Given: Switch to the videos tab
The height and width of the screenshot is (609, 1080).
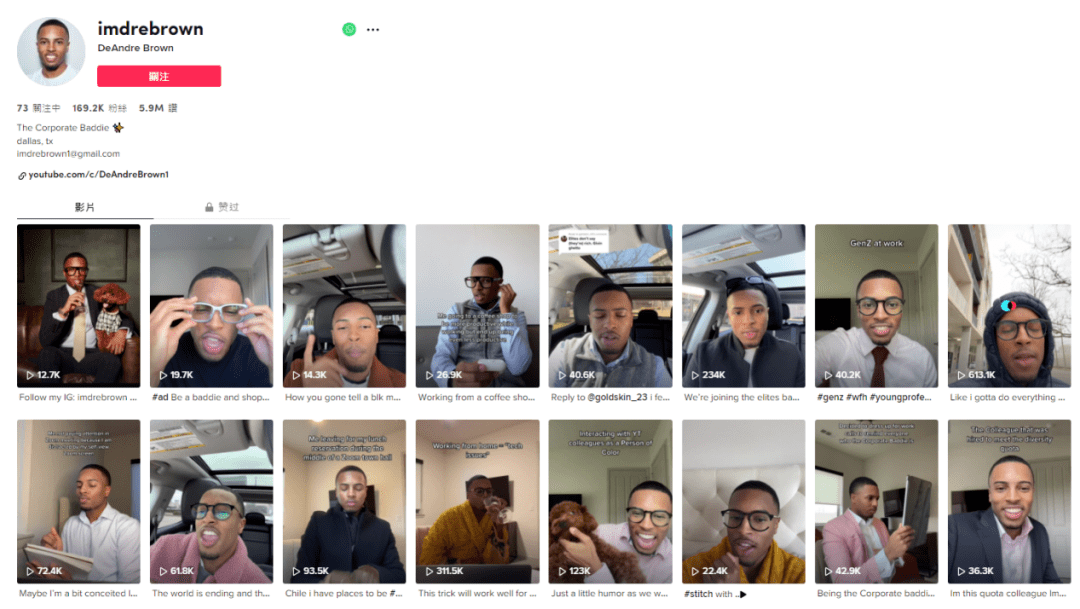Looking at the screenshot, I should 85,207.
